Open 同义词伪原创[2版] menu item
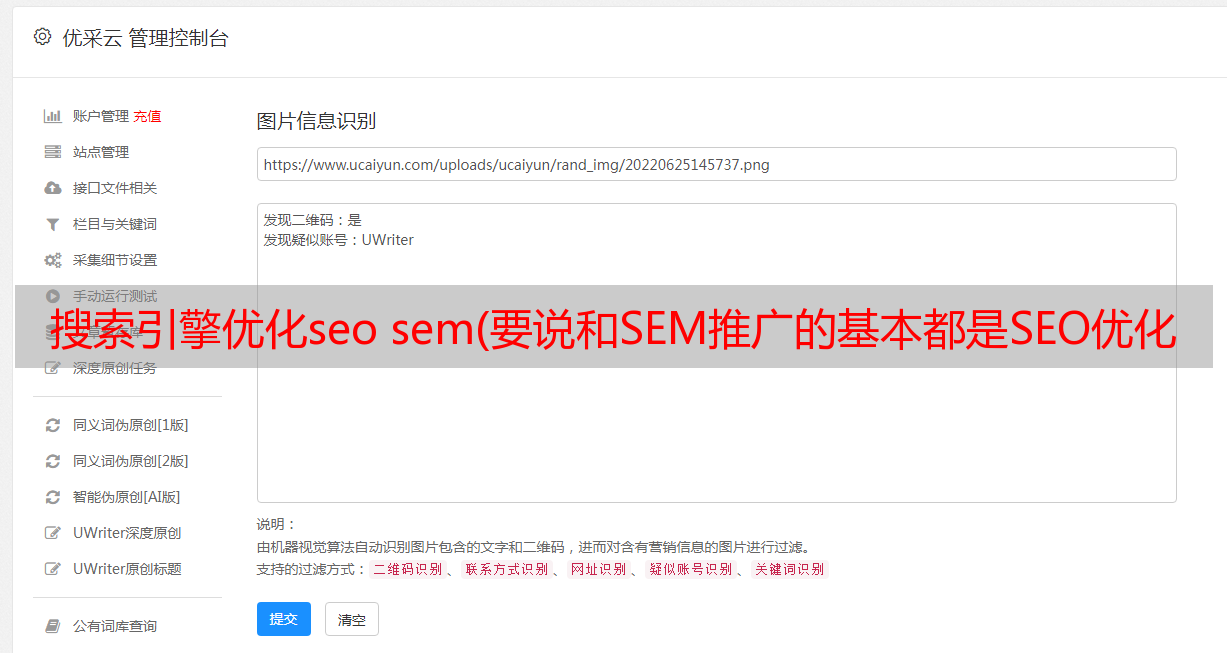The width and height of the screenshot is (1227, 653). tap(130, 461)
